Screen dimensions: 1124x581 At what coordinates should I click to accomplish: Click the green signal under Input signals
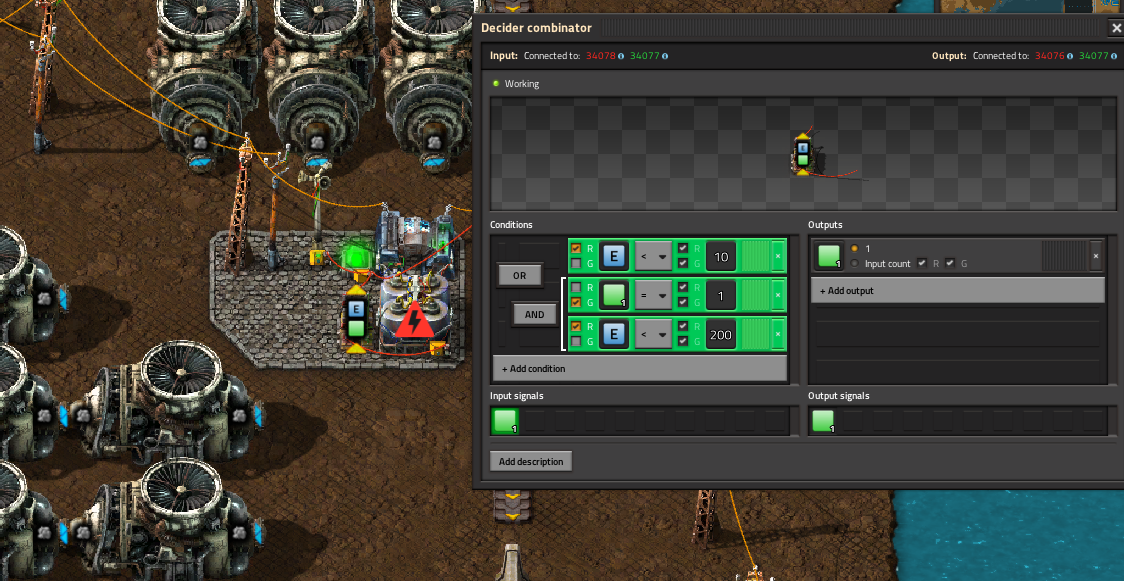click(x=505, y=421)
